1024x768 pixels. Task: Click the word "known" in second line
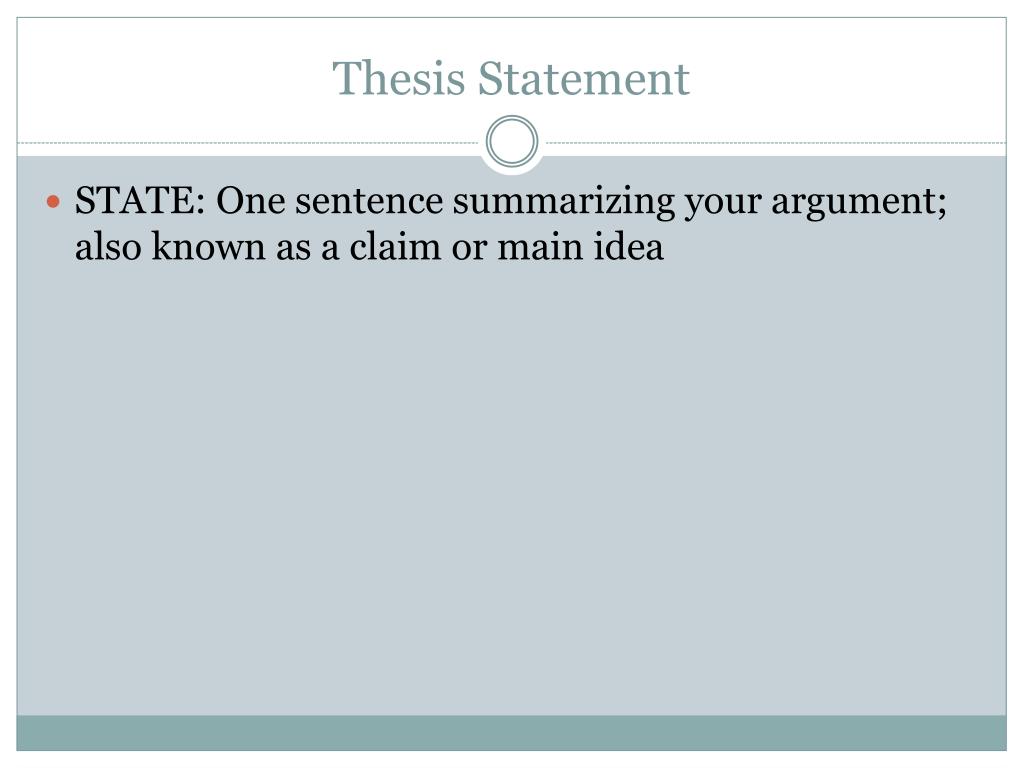pyautogui.click(x=208, y=247)
